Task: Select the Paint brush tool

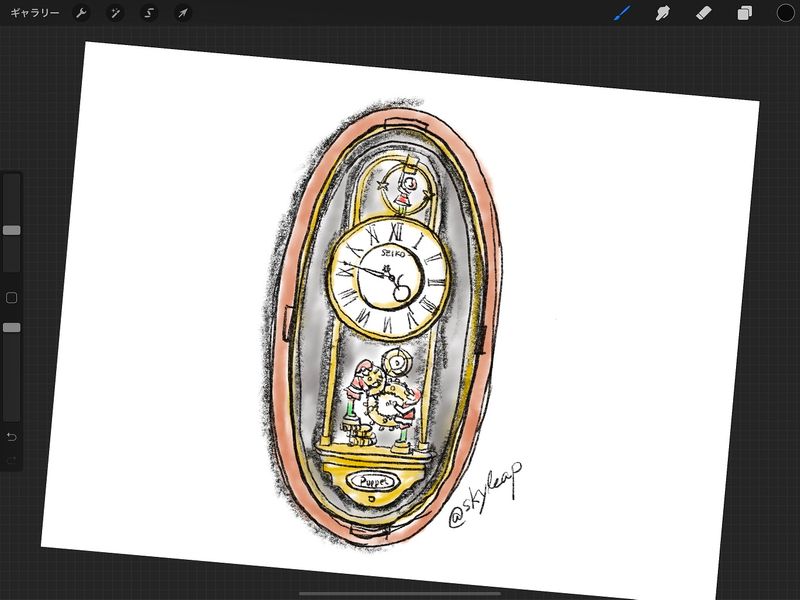Action: pyautogui.click(x=622, y=14)
